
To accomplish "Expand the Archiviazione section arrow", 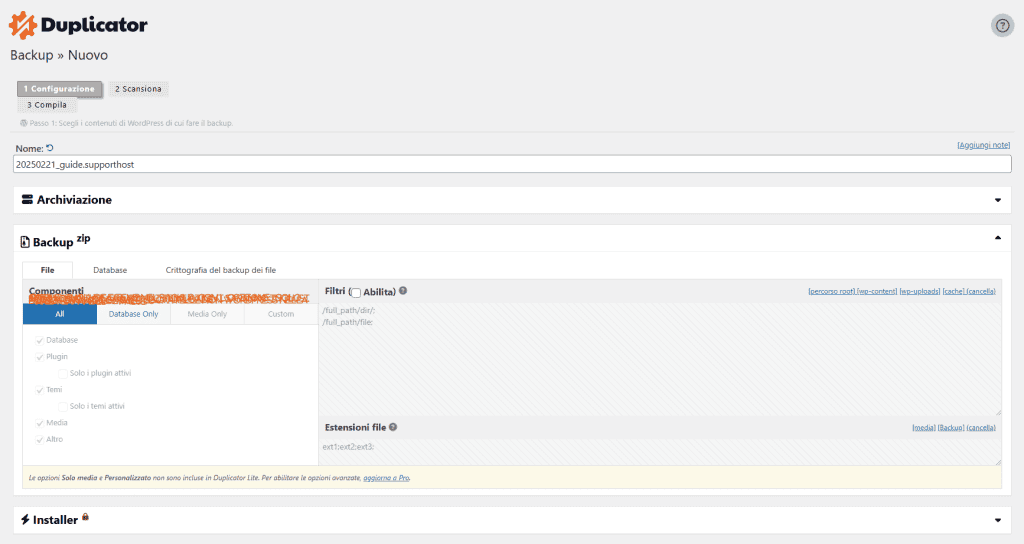I will pyautogui.click(x=998, y=200).
